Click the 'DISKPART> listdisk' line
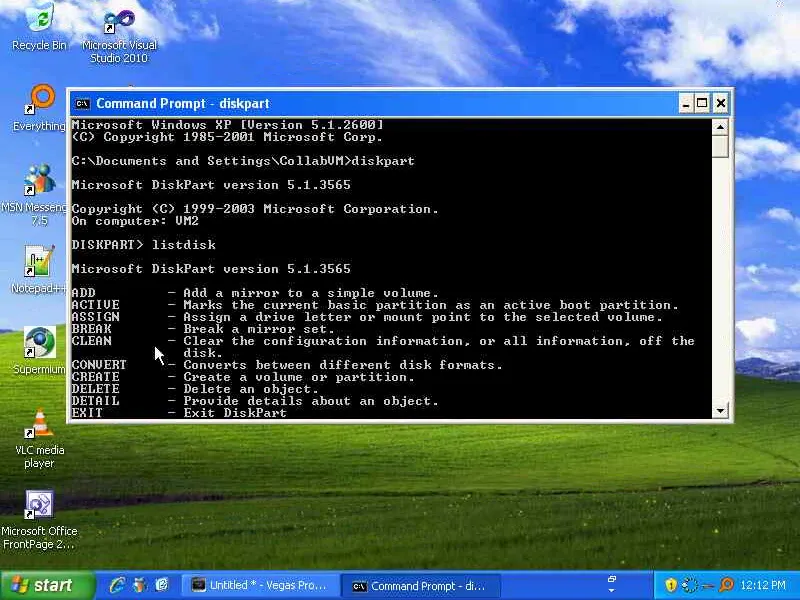Screen dimensions: 800x600 coord(143,245)
